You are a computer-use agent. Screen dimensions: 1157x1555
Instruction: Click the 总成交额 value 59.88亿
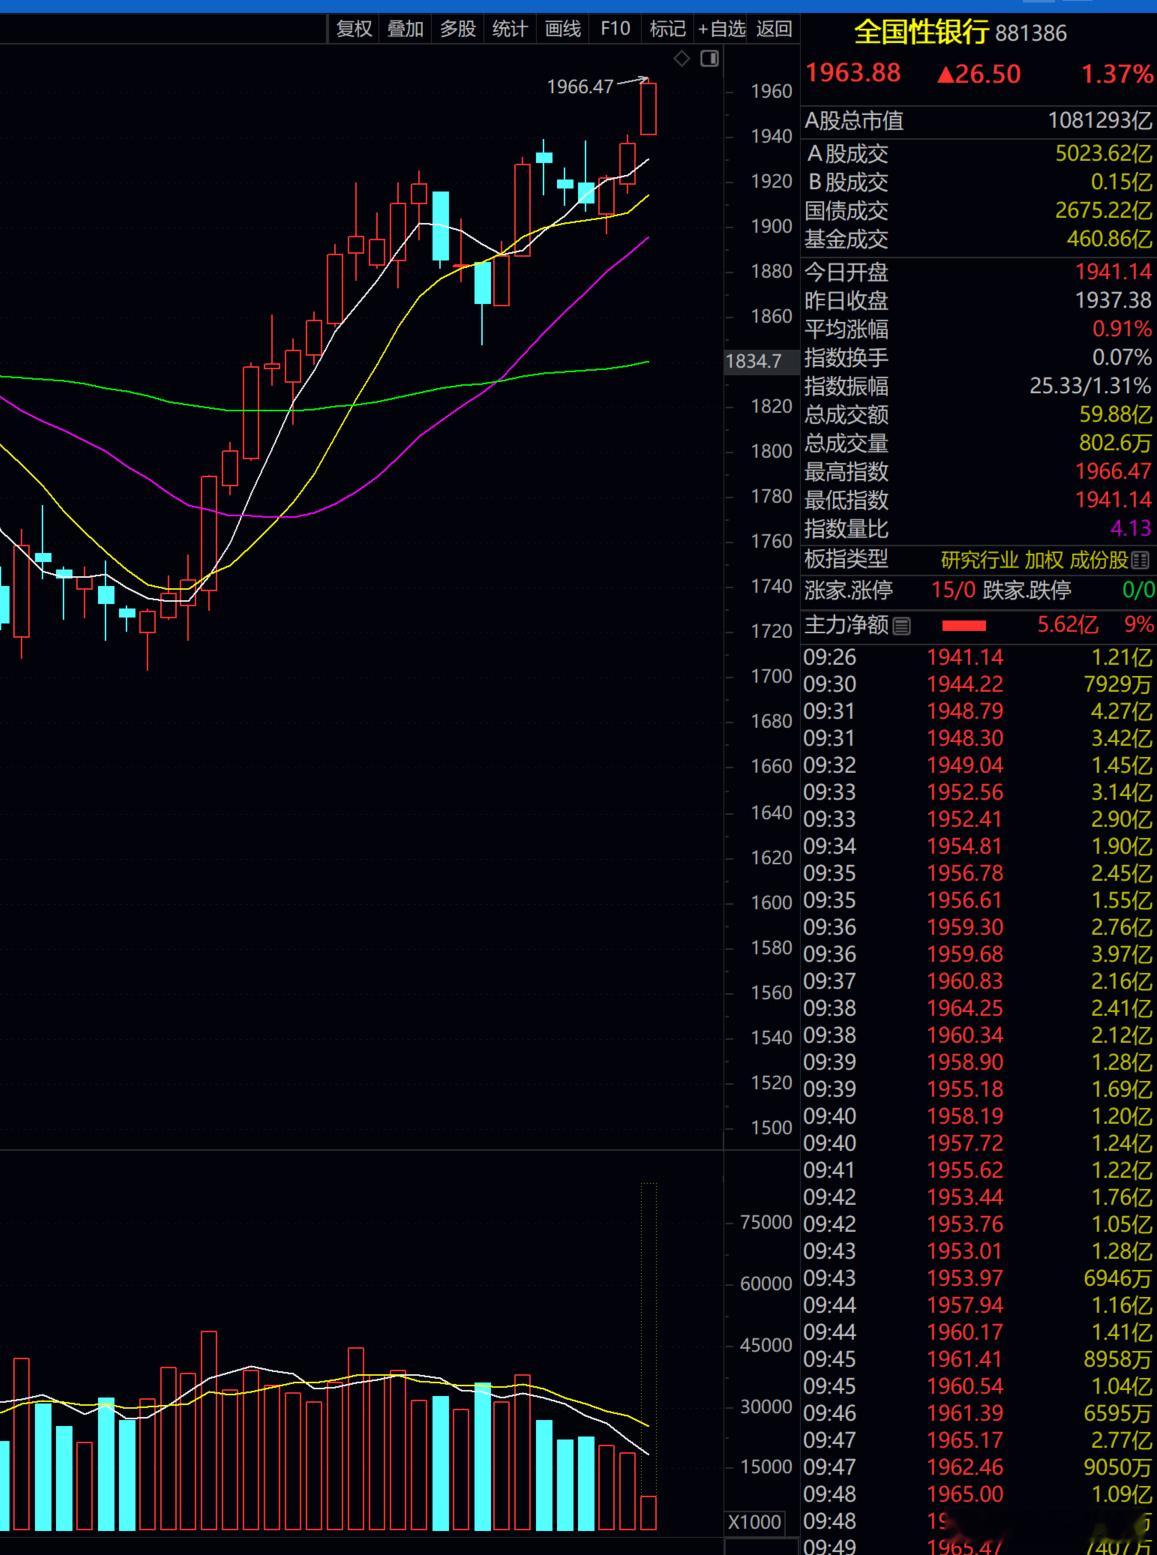point(1116,415)
